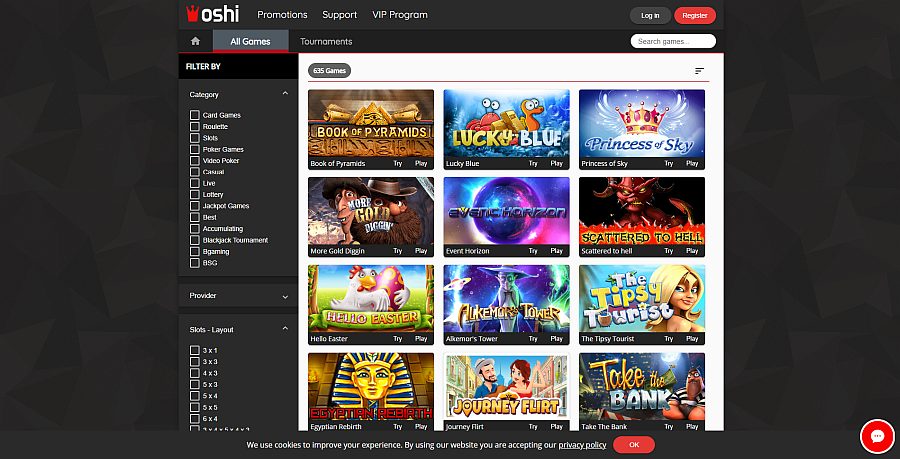The height and width of the screenshot is (459, 900).
Task: Check the Bgaming filter
Action: (195, 251)
